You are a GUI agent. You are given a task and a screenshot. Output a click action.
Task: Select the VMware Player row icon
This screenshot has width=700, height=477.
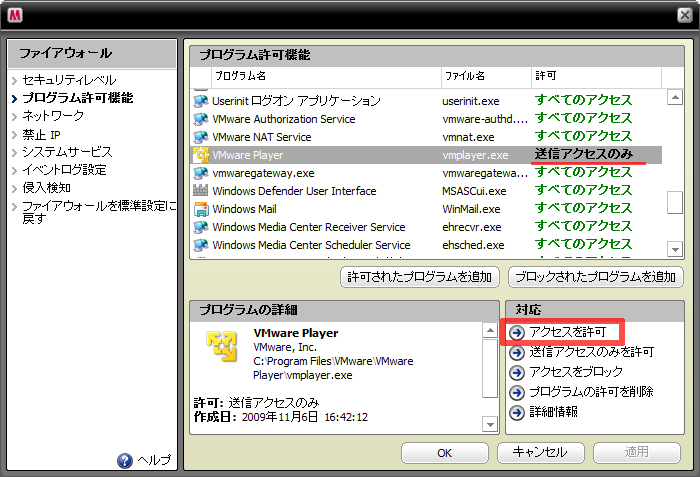click(200, 155)
